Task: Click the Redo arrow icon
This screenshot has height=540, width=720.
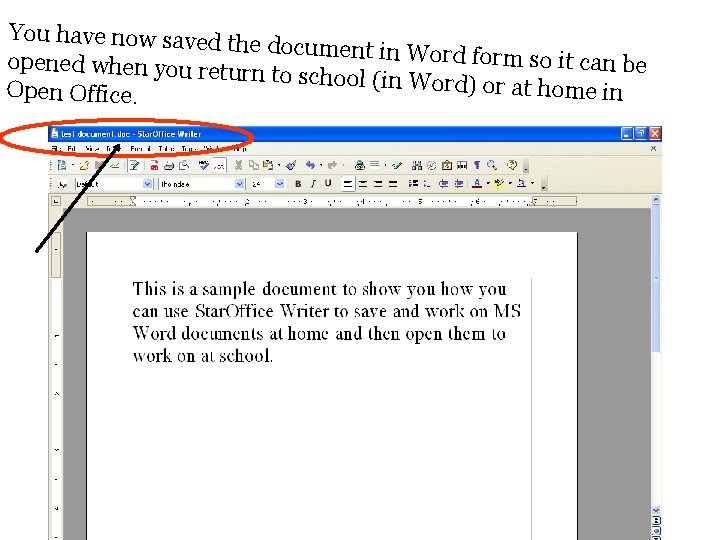Action: 332,165
